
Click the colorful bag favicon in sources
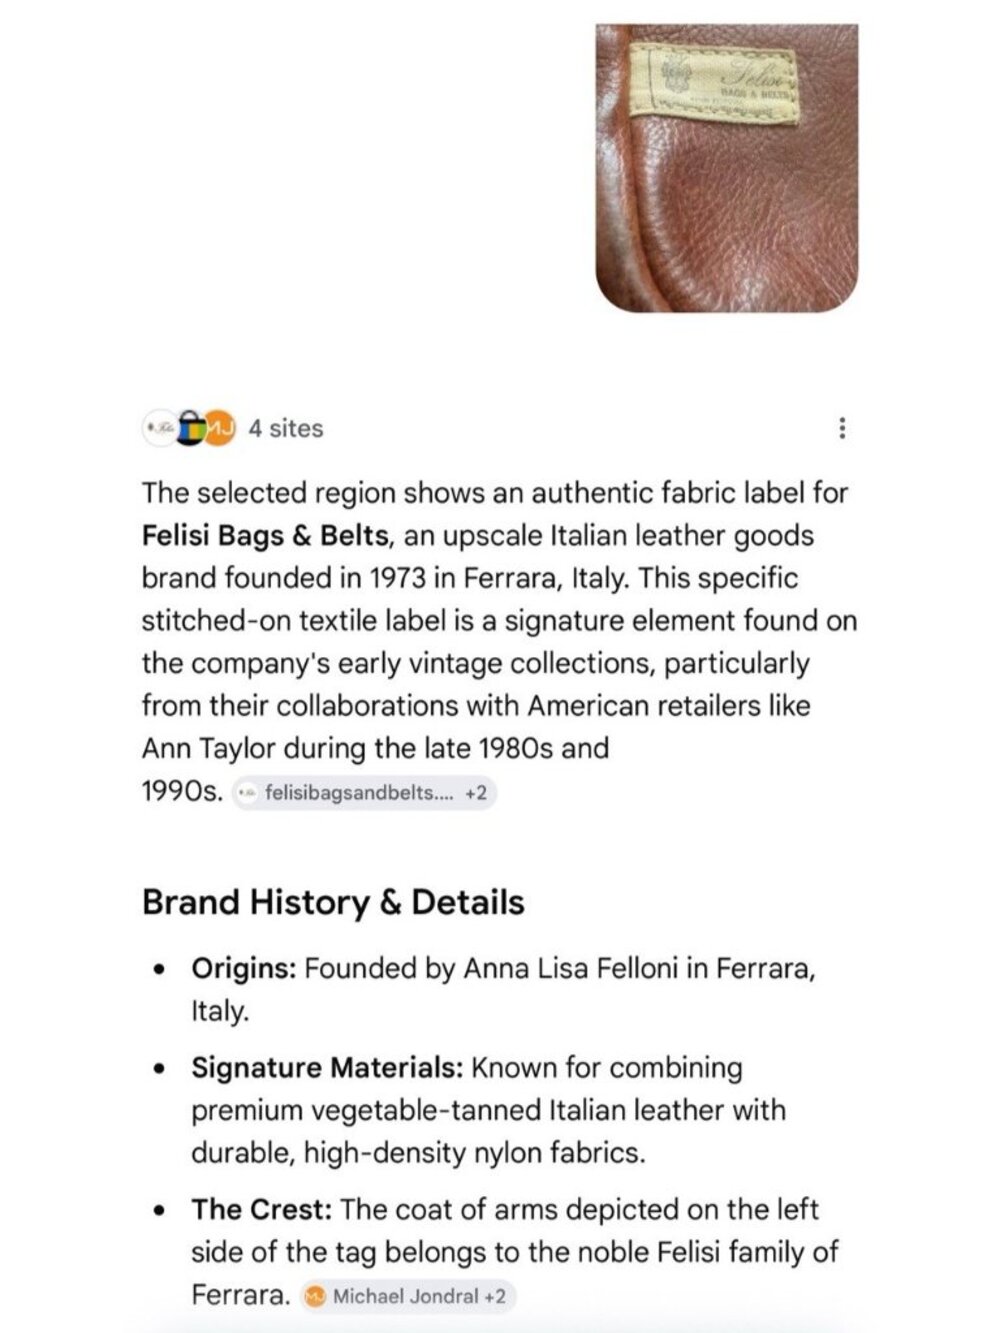point(190,428)
